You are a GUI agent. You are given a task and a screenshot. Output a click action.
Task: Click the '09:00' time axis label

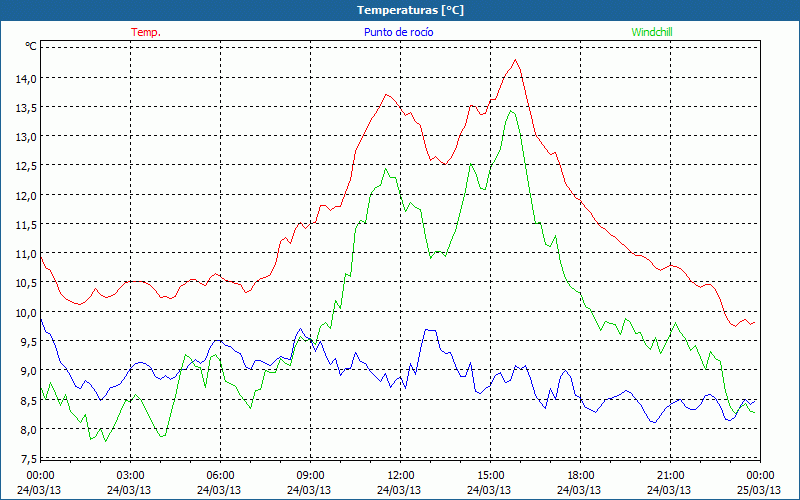click(310, 475)
